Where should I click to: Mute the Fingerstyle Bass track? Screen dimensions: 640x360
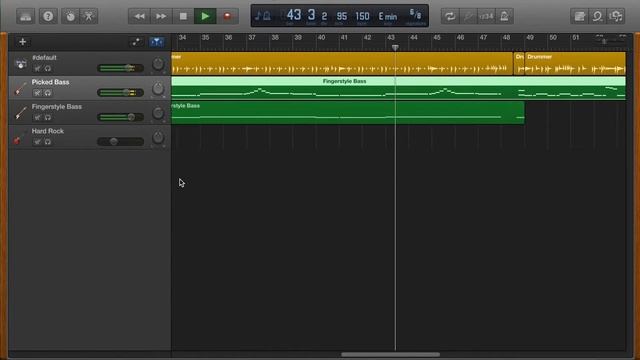pos(38,118)
